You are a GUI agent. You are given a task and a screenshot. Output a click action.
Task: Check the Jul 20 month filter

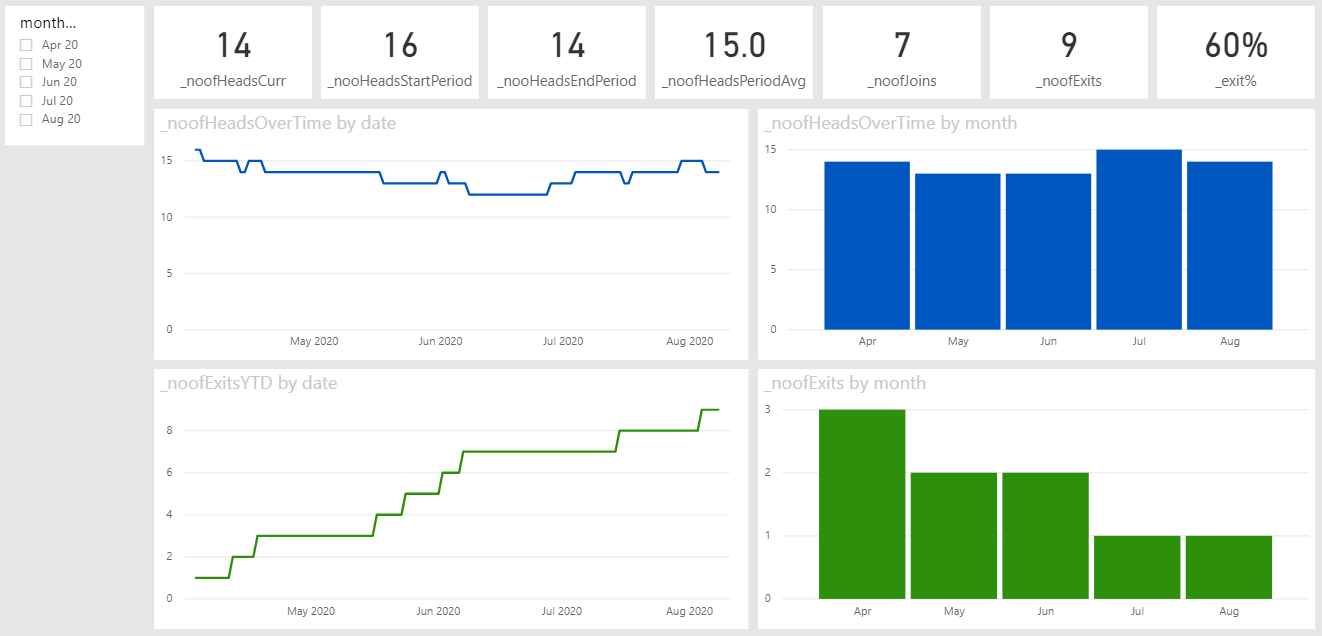pyautogui.click(x=26, y=101)
